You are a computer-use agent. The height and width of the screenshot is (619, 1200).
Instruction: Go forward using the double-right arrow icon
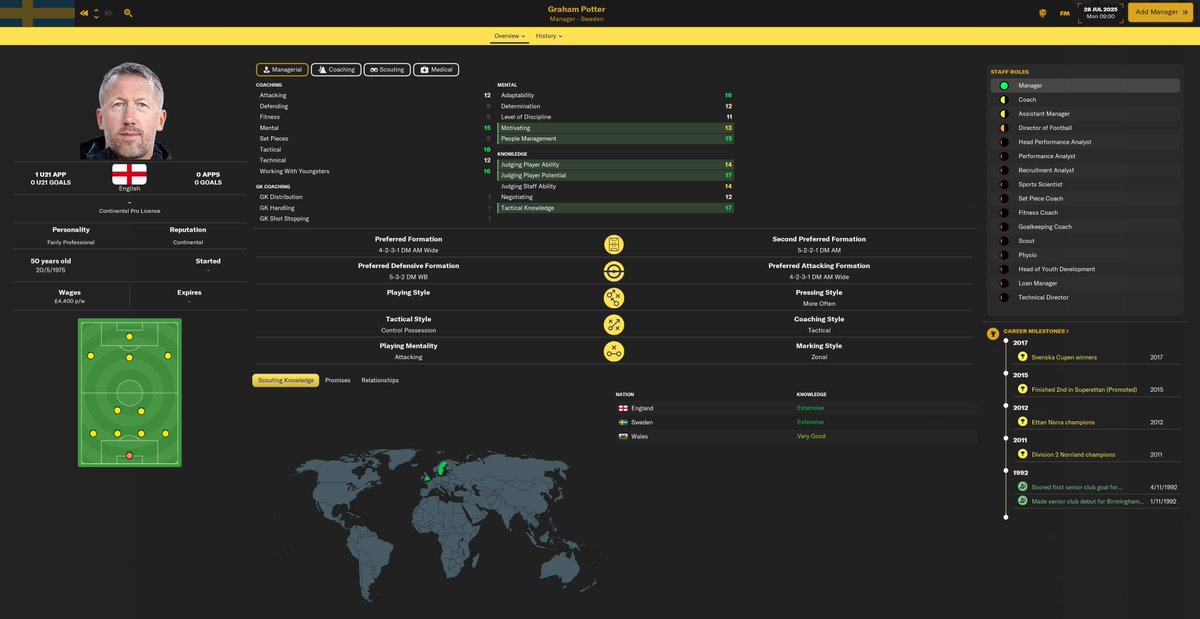[108, 13]
